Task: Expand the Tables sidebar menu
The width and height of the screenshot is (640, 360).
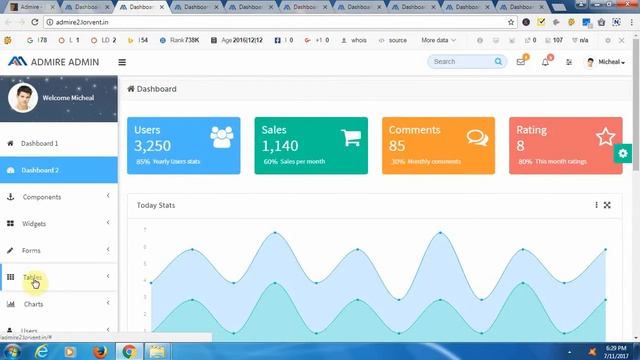Action: pyautogui.click(x=59, y=277)
